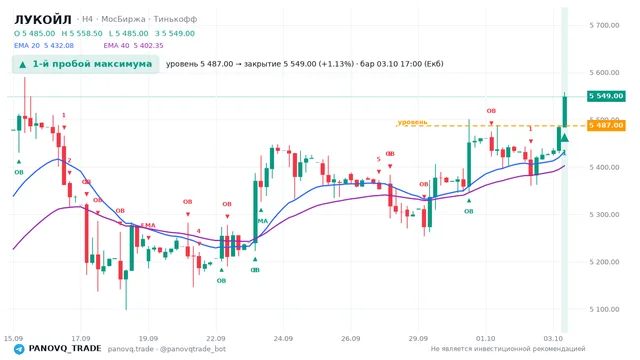
Task: Click the large green breakout arrow marker
Action: click(564, 138)
